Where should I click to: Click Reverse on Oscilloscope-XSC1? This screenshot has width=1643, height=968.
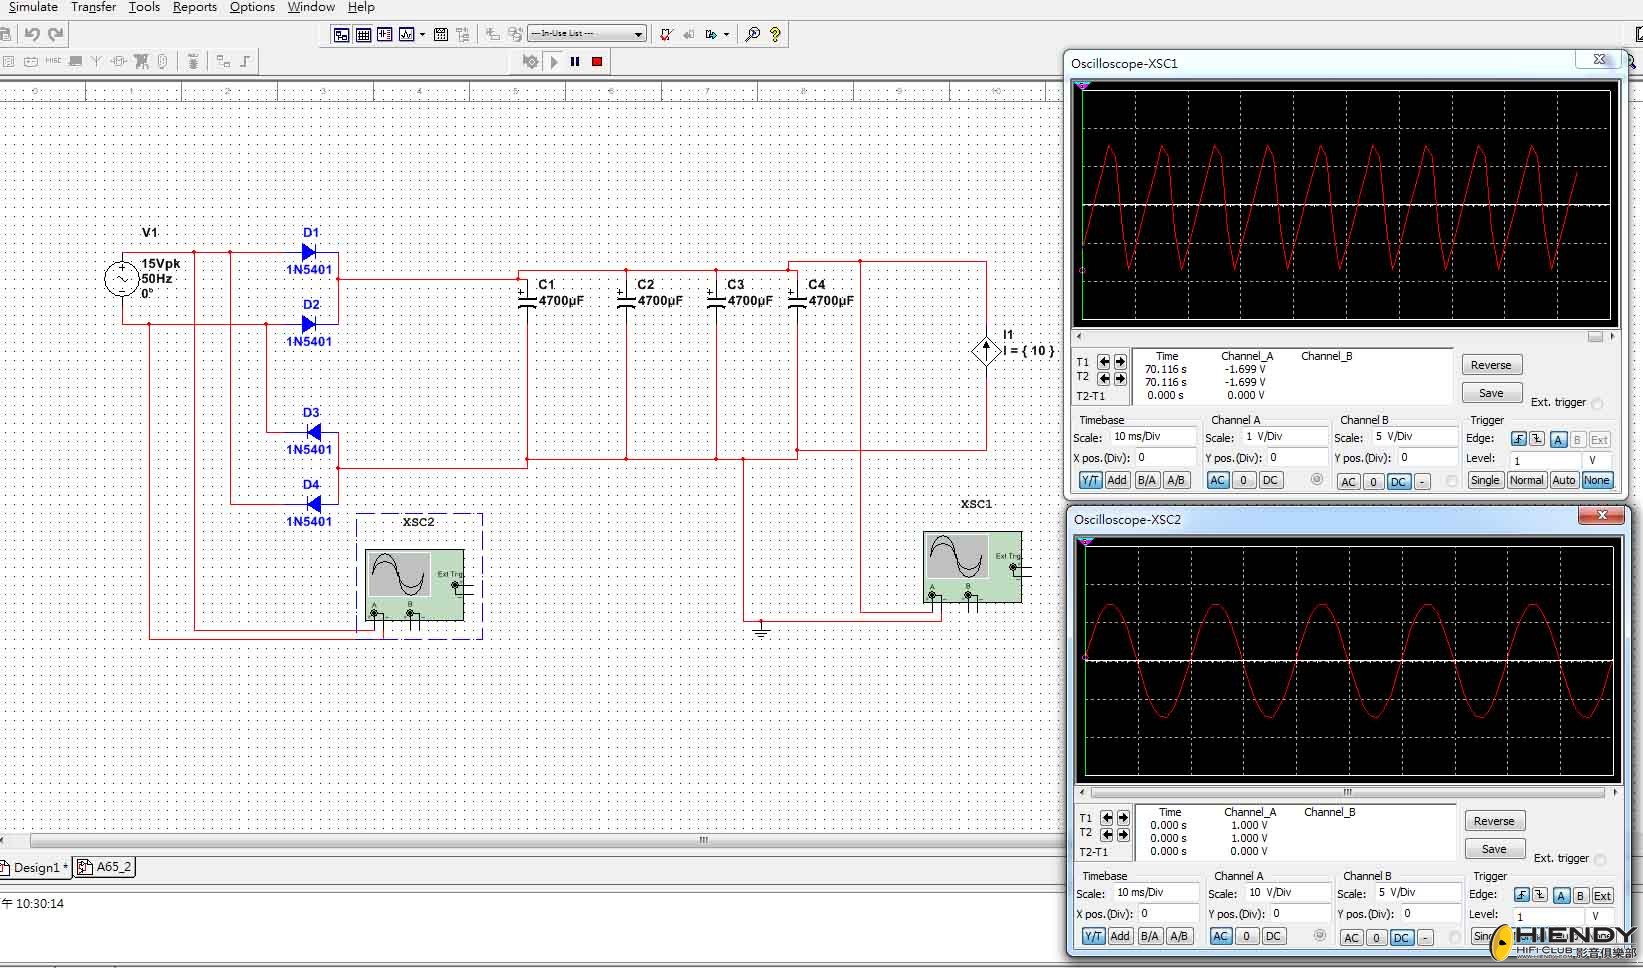tap(1491, 364)
